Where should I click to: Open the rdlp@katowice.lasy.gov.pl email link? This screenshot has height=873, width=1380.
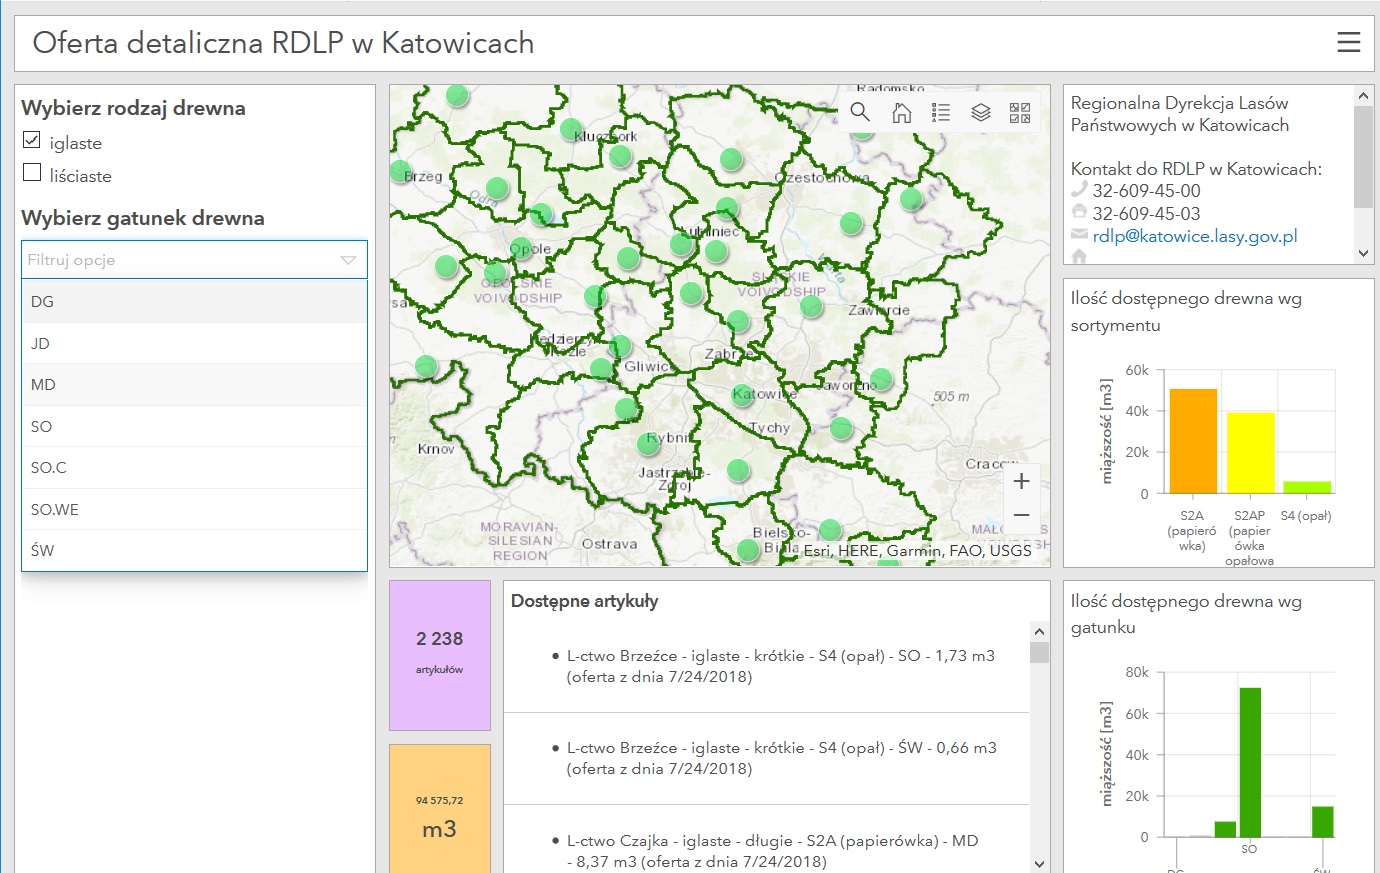pos(1195,237)
